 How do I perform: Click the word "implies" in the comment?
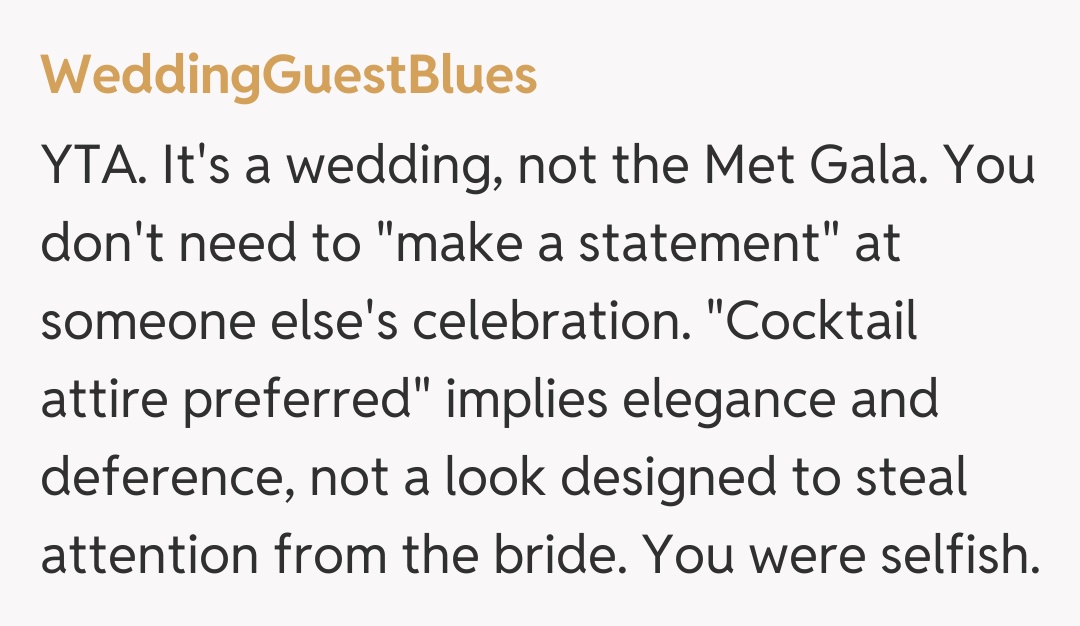pos(526,400)
